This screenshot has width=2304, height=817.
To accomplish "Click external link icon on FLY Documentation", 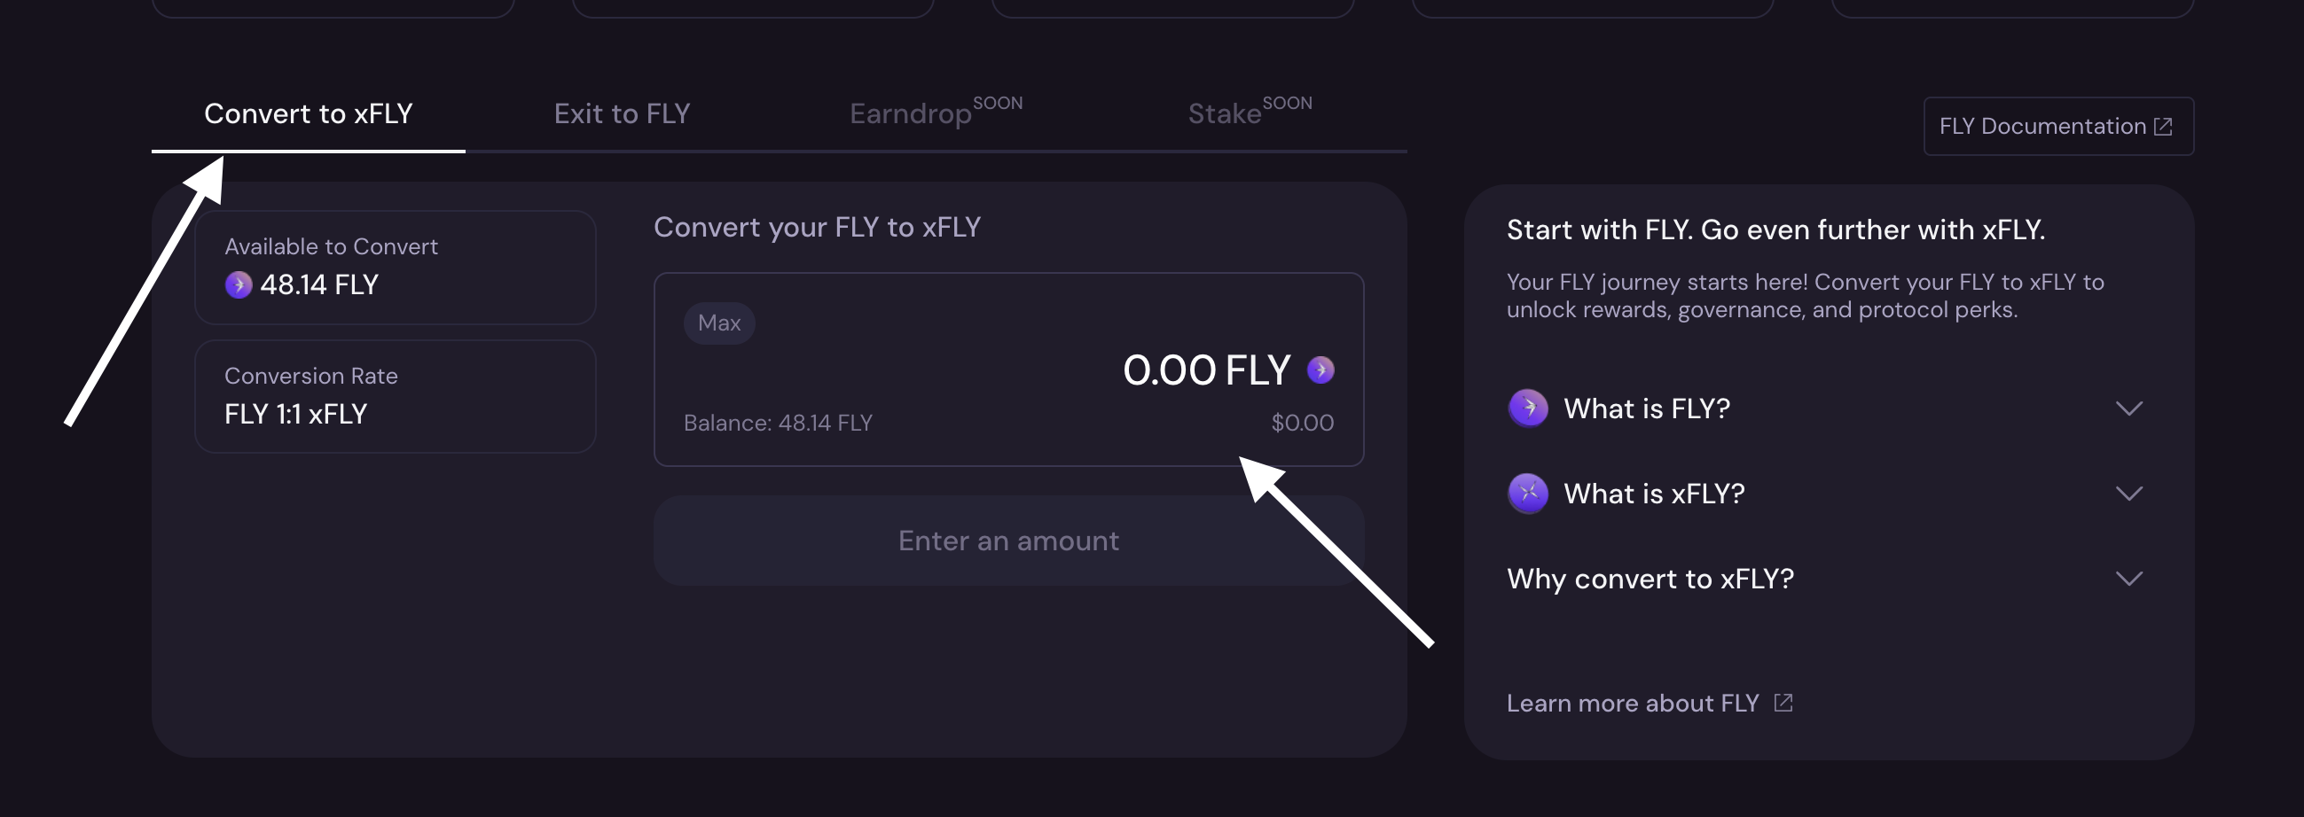I will click(2163, 126).
